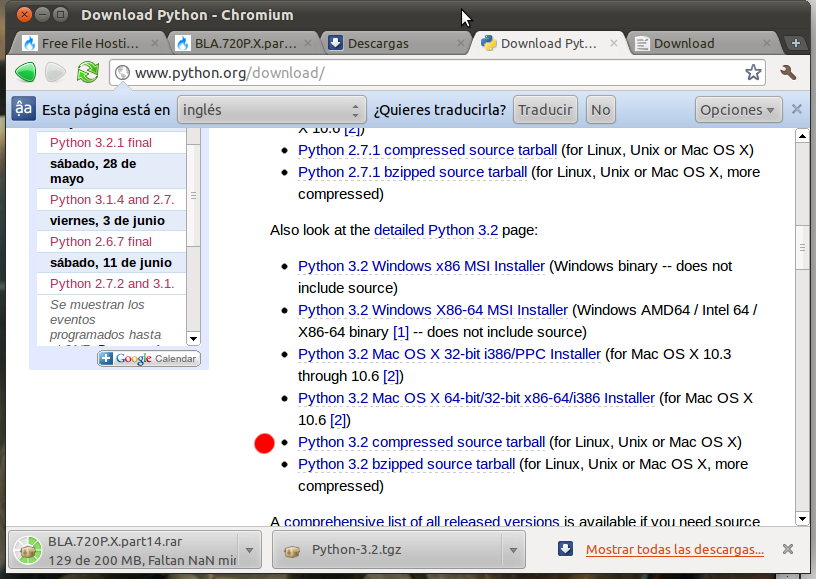
Task: Open the inglés language dropdown
Action: (x=272, y=110)
